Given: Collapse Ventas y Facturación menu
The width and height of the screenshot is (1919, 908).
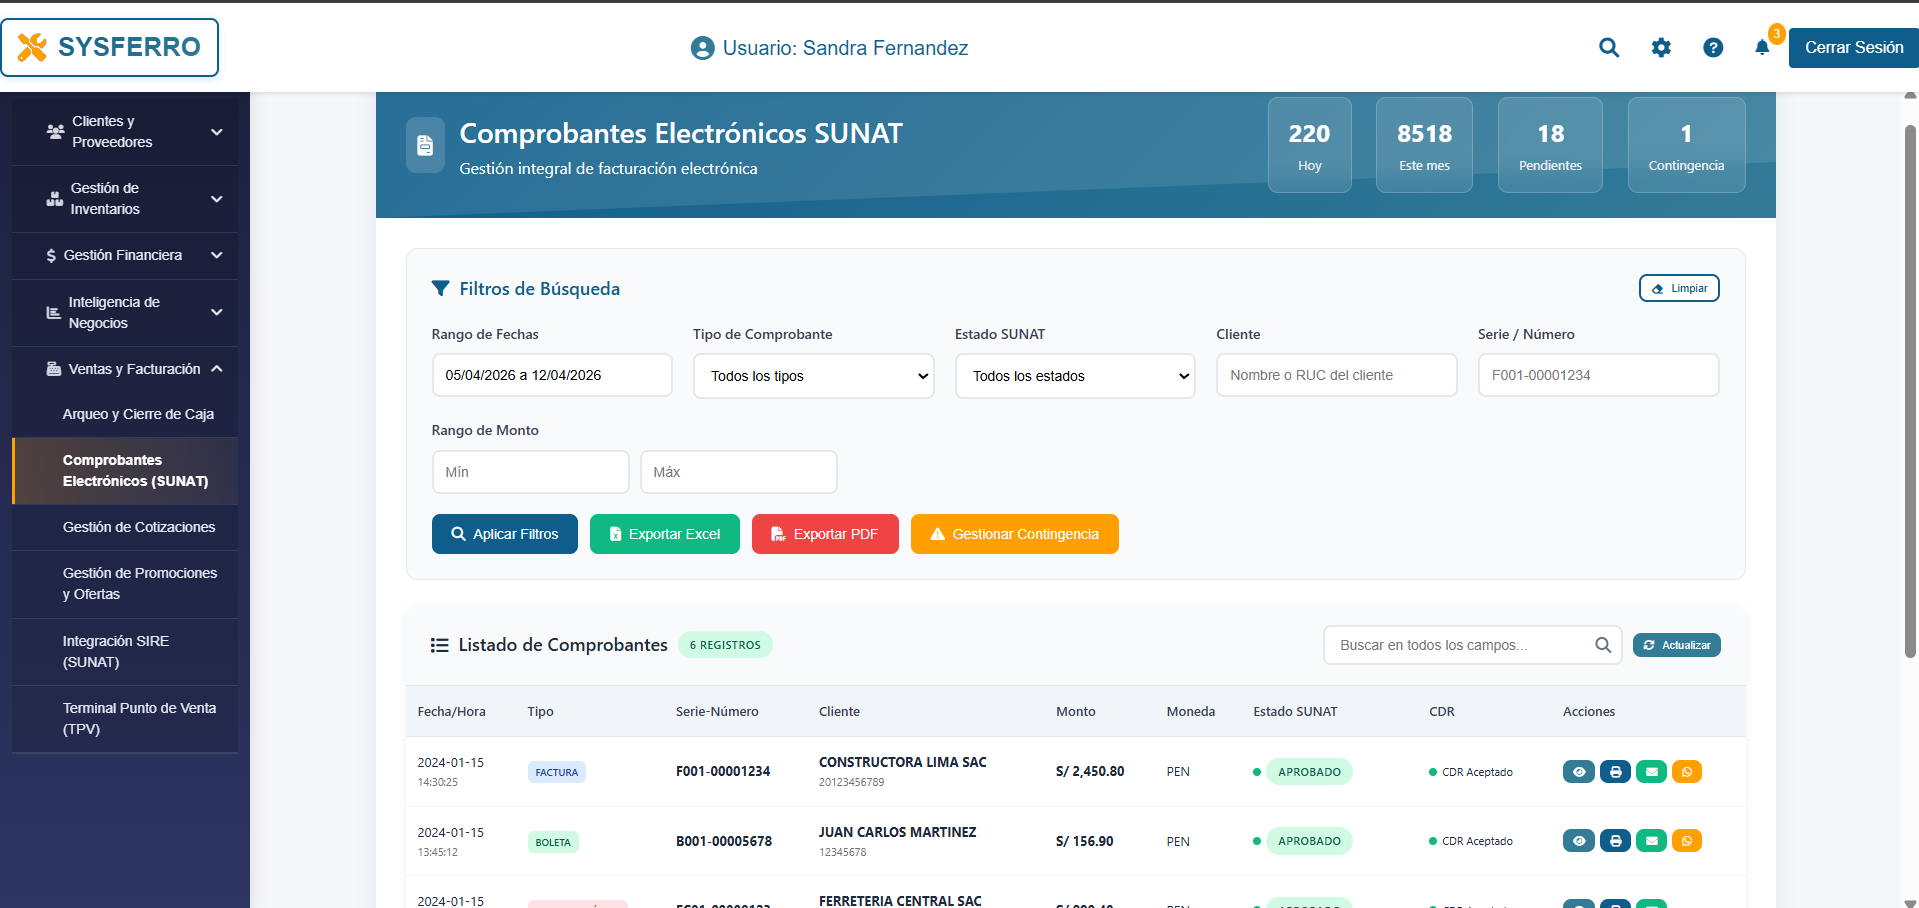Looking at the screenshot, I should coord(125,369).
